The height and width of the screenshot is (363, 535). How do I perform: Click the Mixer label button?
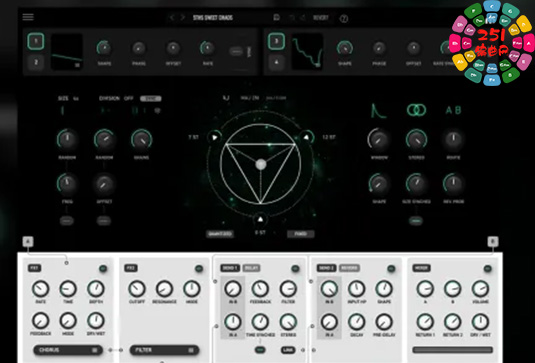click(x=421, y=268)
